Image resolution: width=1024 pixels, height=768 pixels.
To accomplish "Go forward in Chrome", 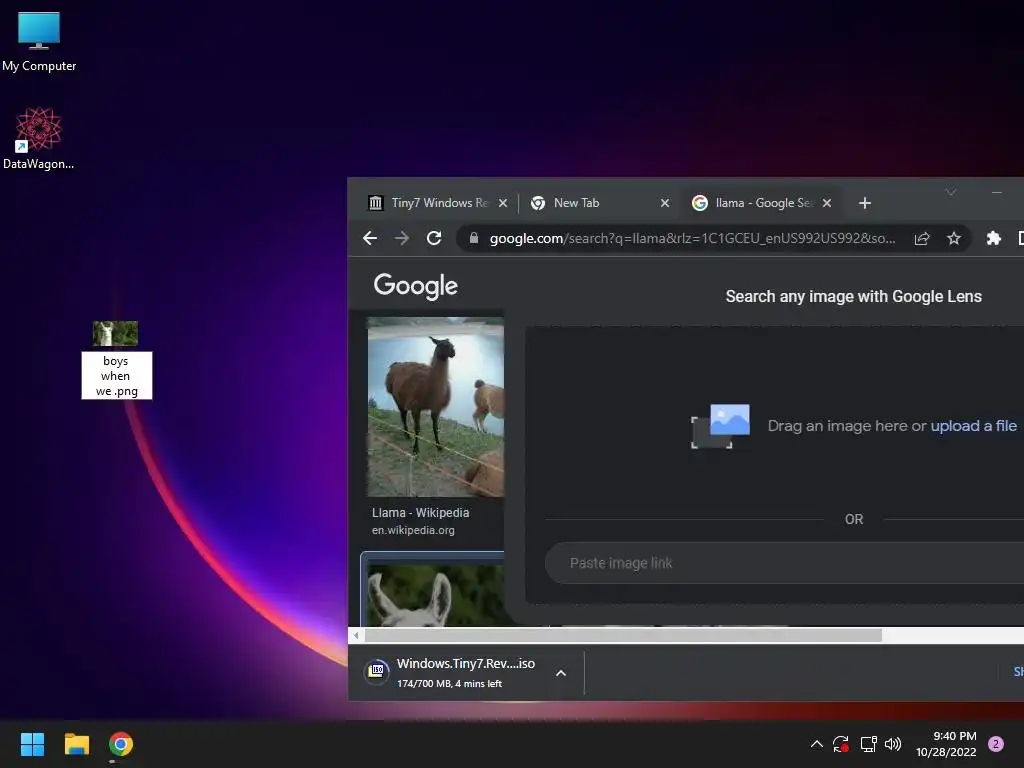I will click(402, 238).
